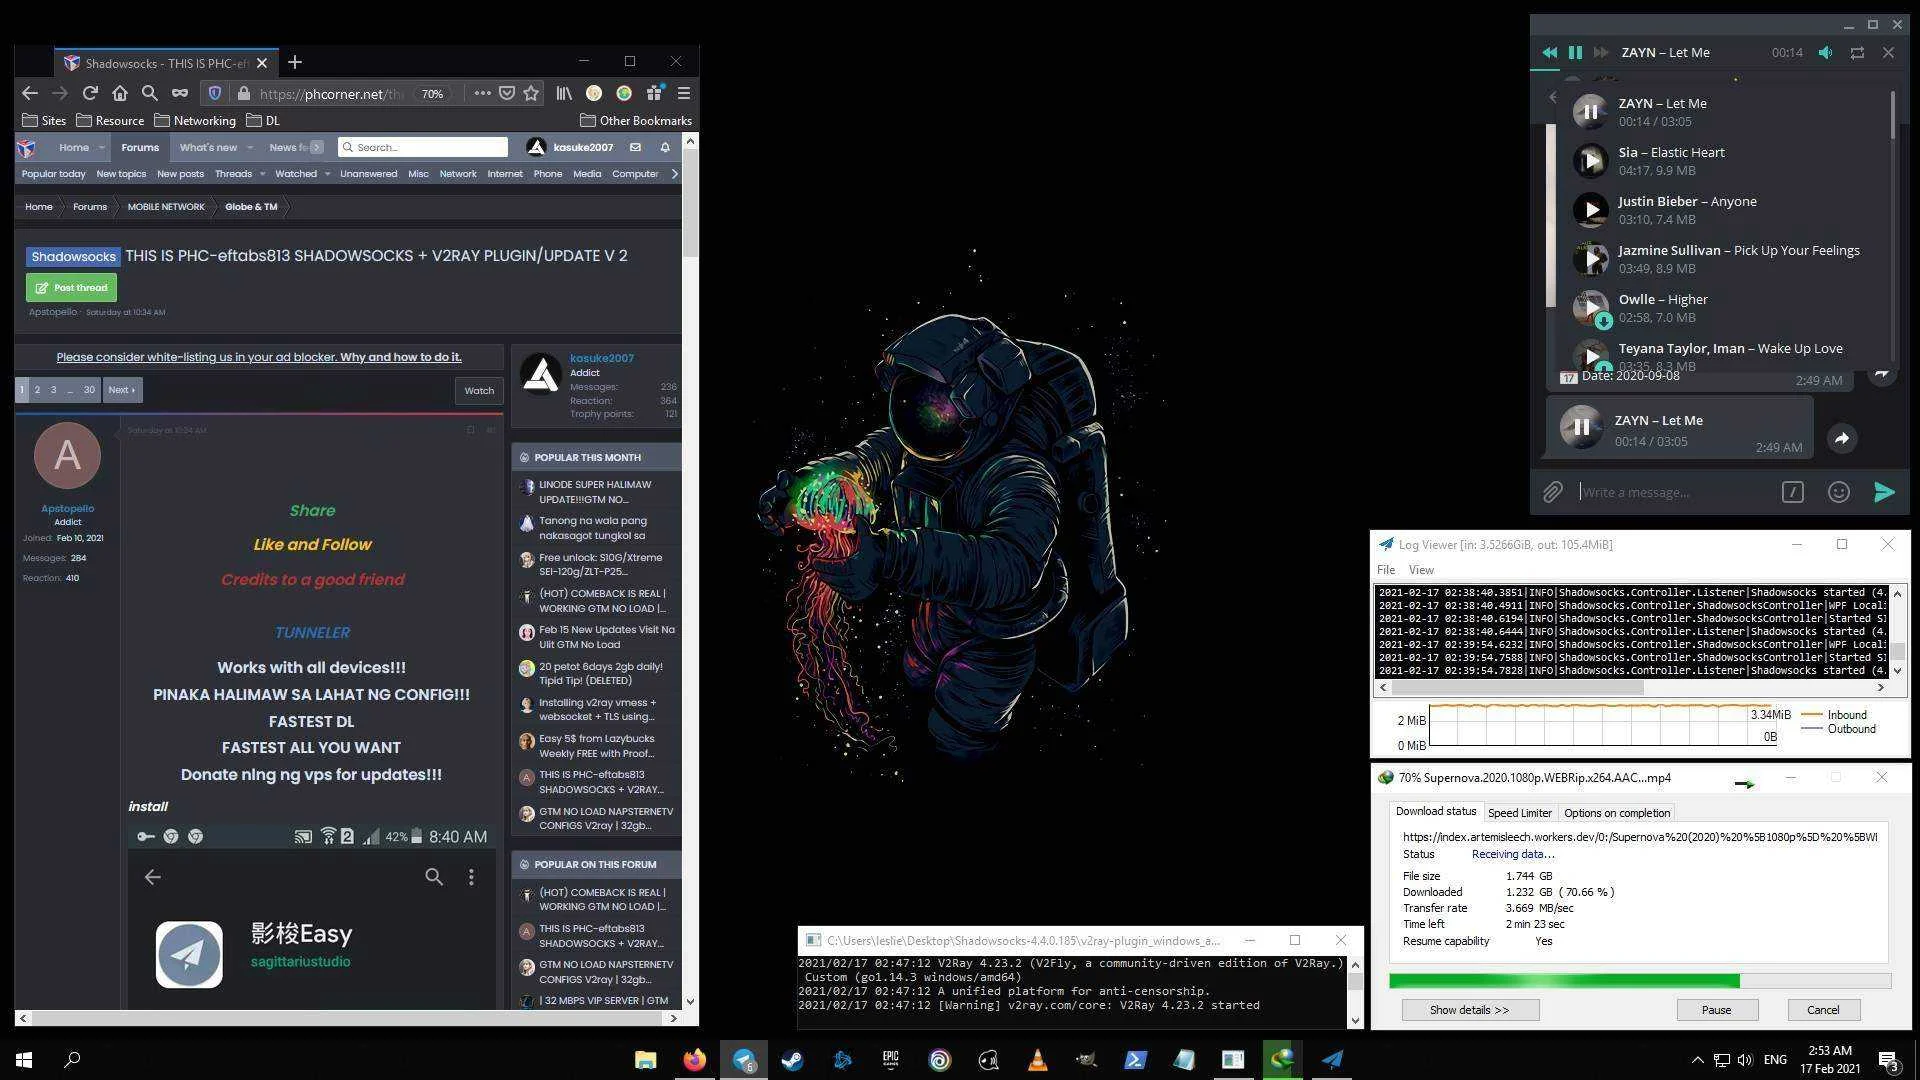1920x1080 pixels.
Task: Open the Forums nav tab
Action: 140,147
